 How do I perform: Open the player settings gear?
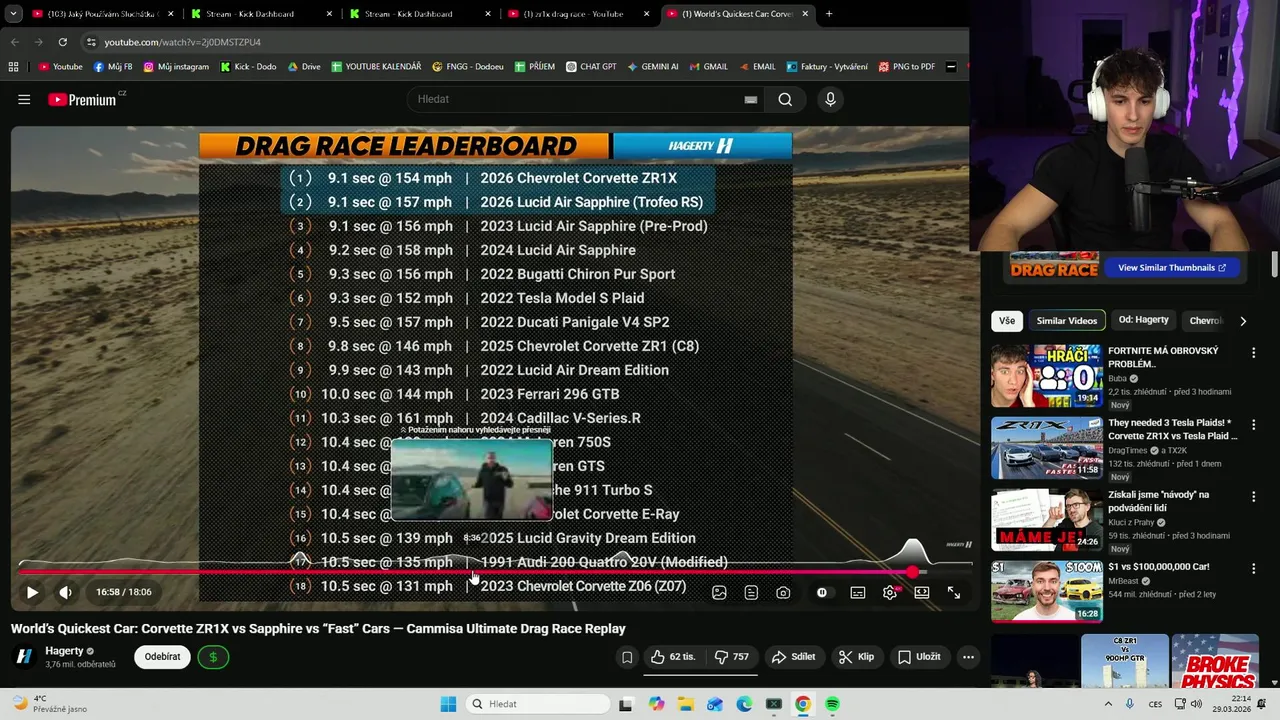890,592
